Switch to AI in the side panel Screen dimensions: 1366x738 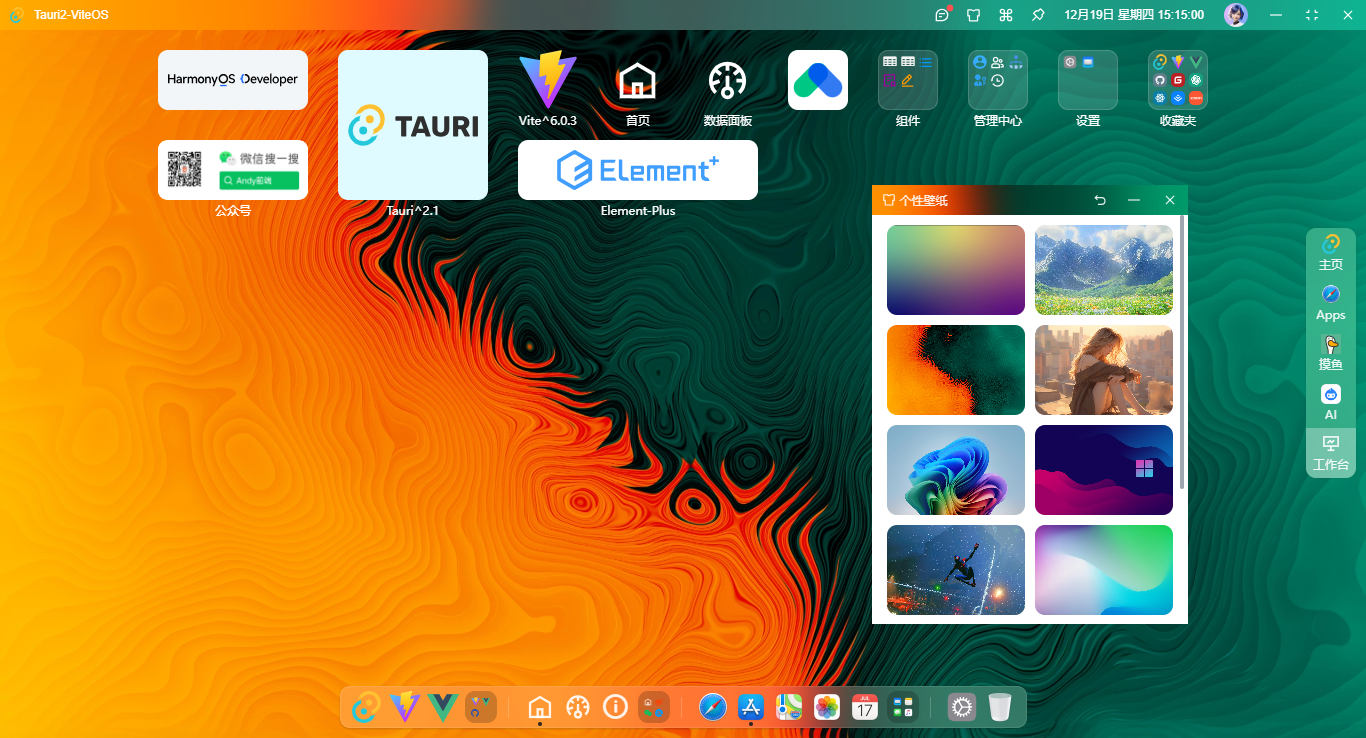click(x=1331, y=403)
